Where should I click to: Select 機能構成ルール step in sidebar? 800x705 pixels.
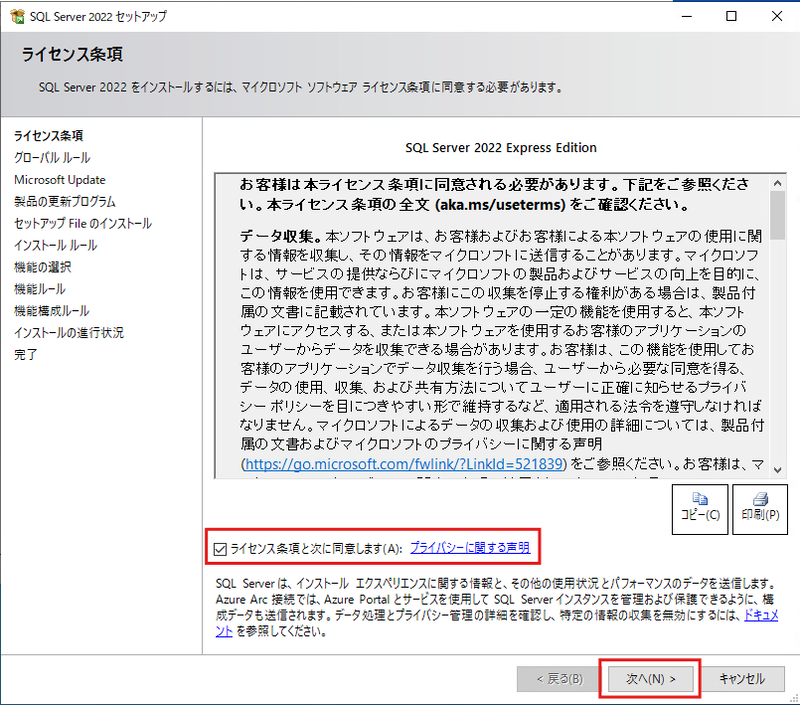click(52, 311)
